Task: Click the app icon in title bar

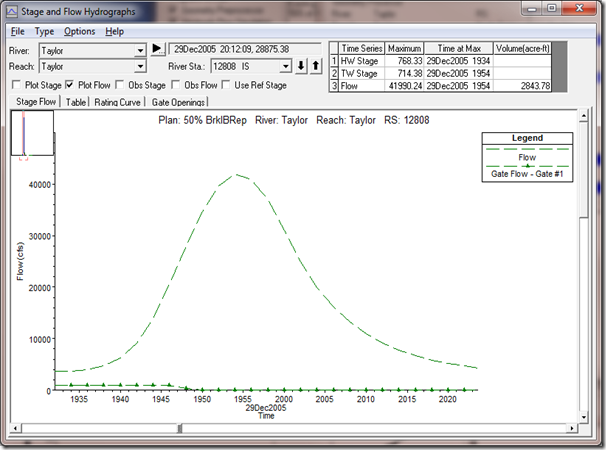Action: [10, 13]
